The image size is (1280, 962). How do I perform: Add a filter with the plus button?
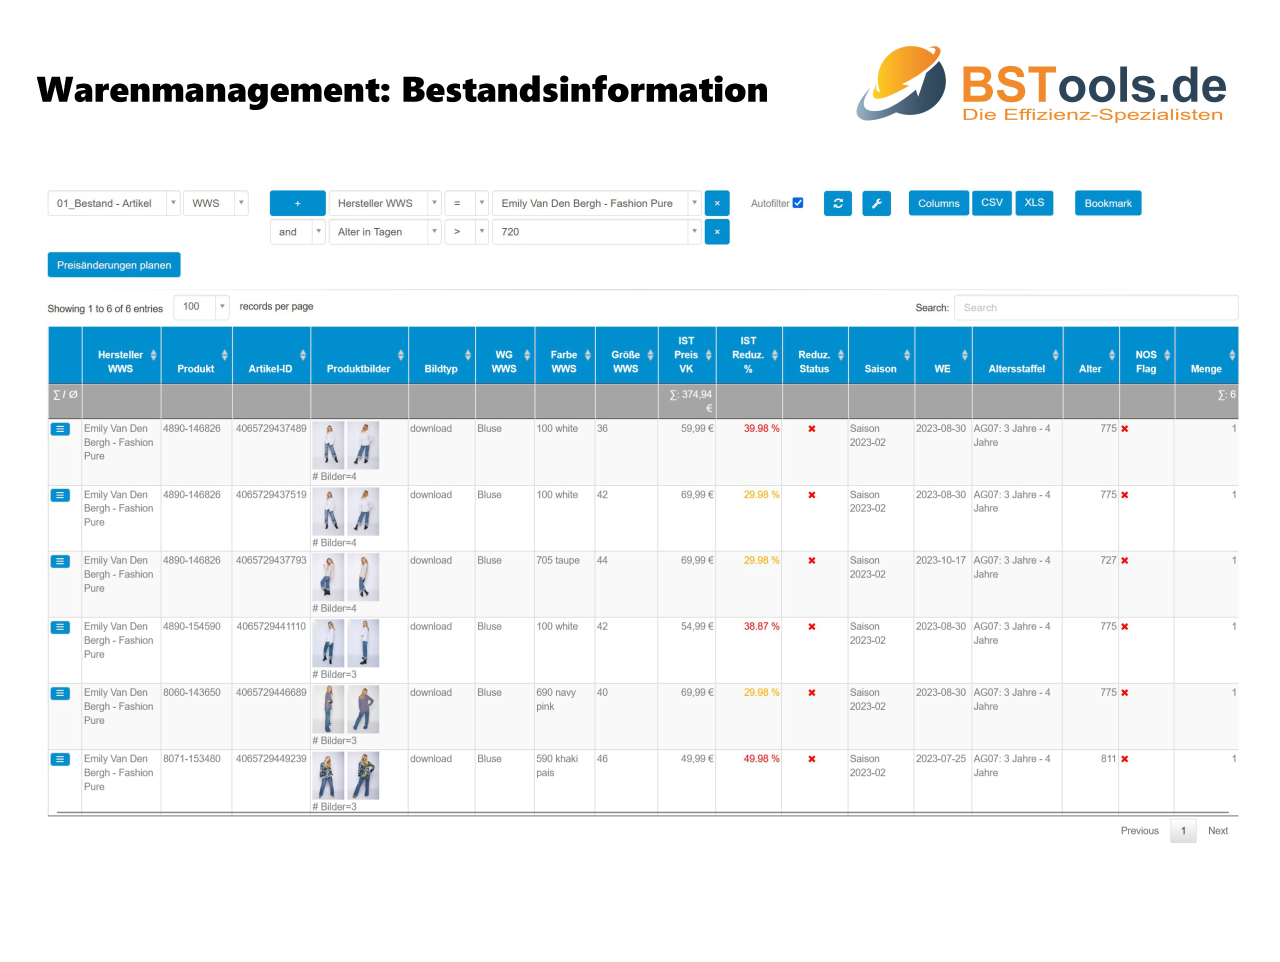point(297,203)
